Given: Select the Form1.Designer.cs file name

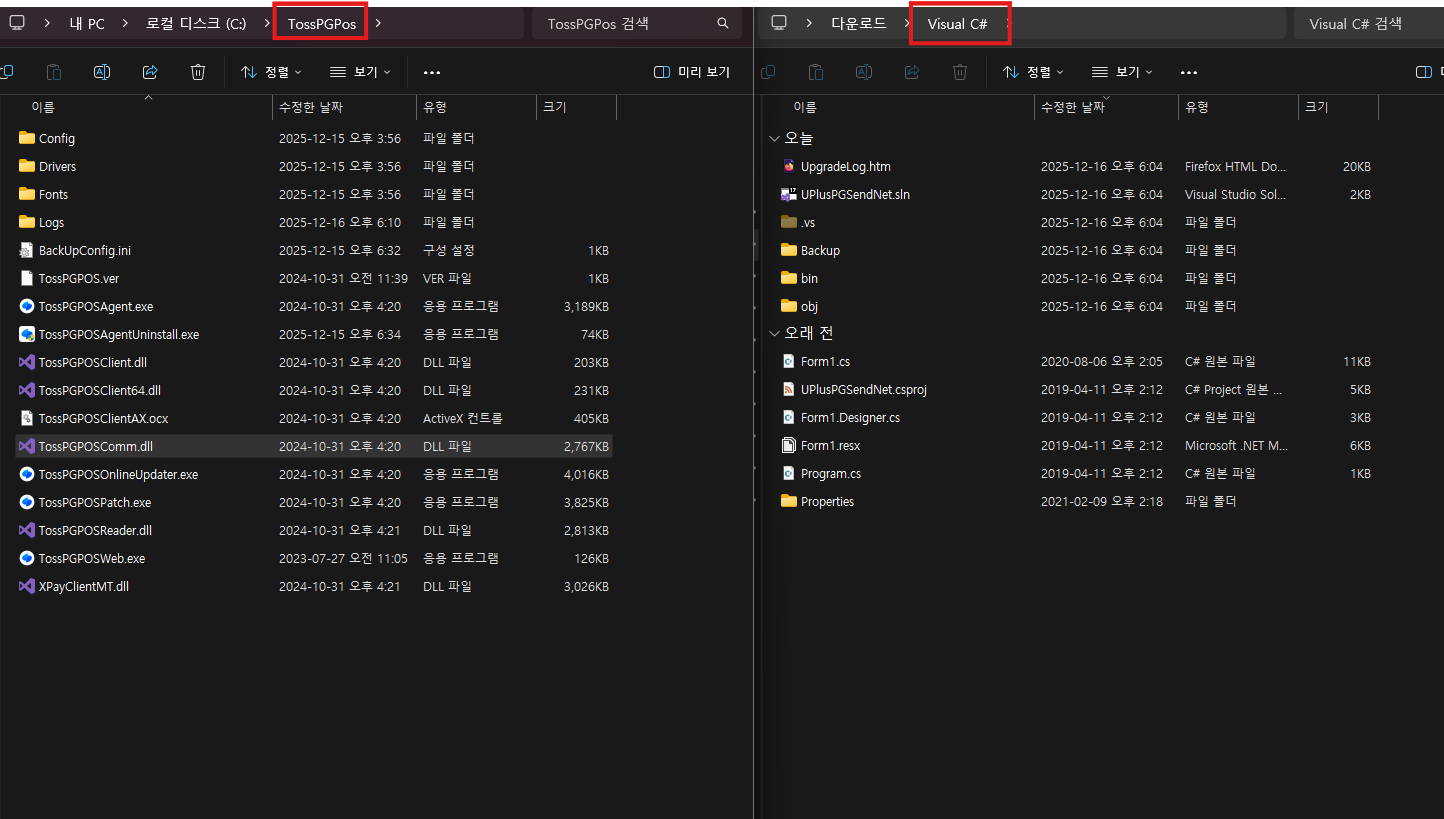Looking at the screenshot, I should tap(850, 417).
